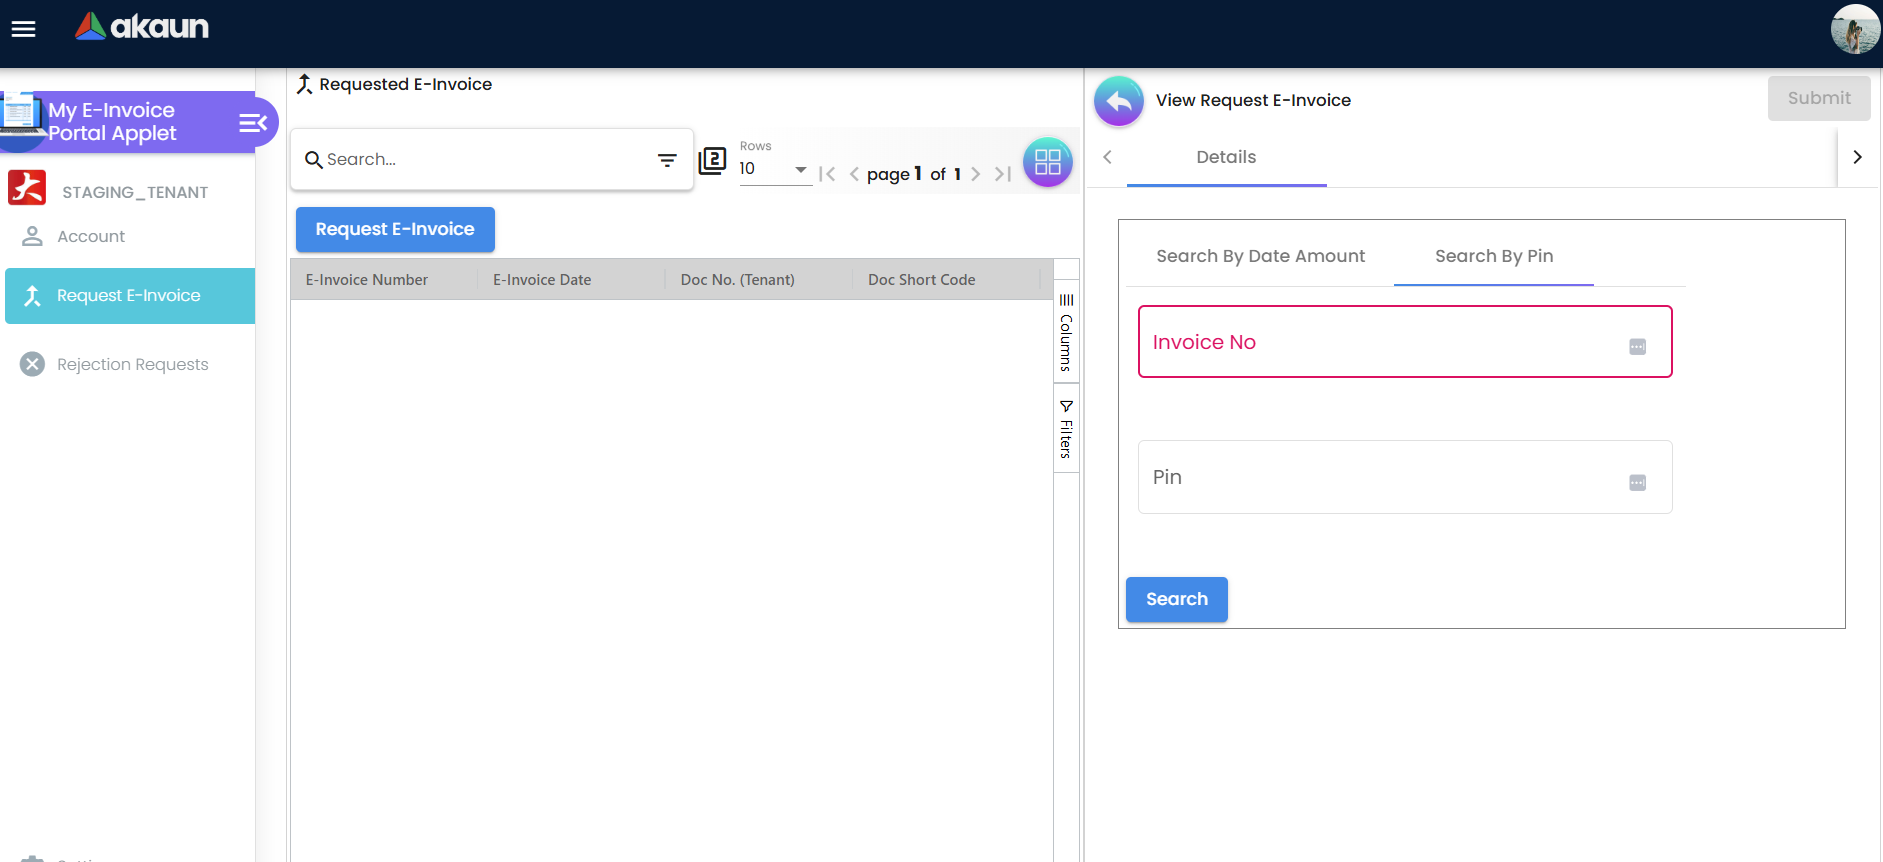Sort by Doc No. (Tenant) column header
Viewport: 1883px width, 862px height.
[x=738, y=280]
